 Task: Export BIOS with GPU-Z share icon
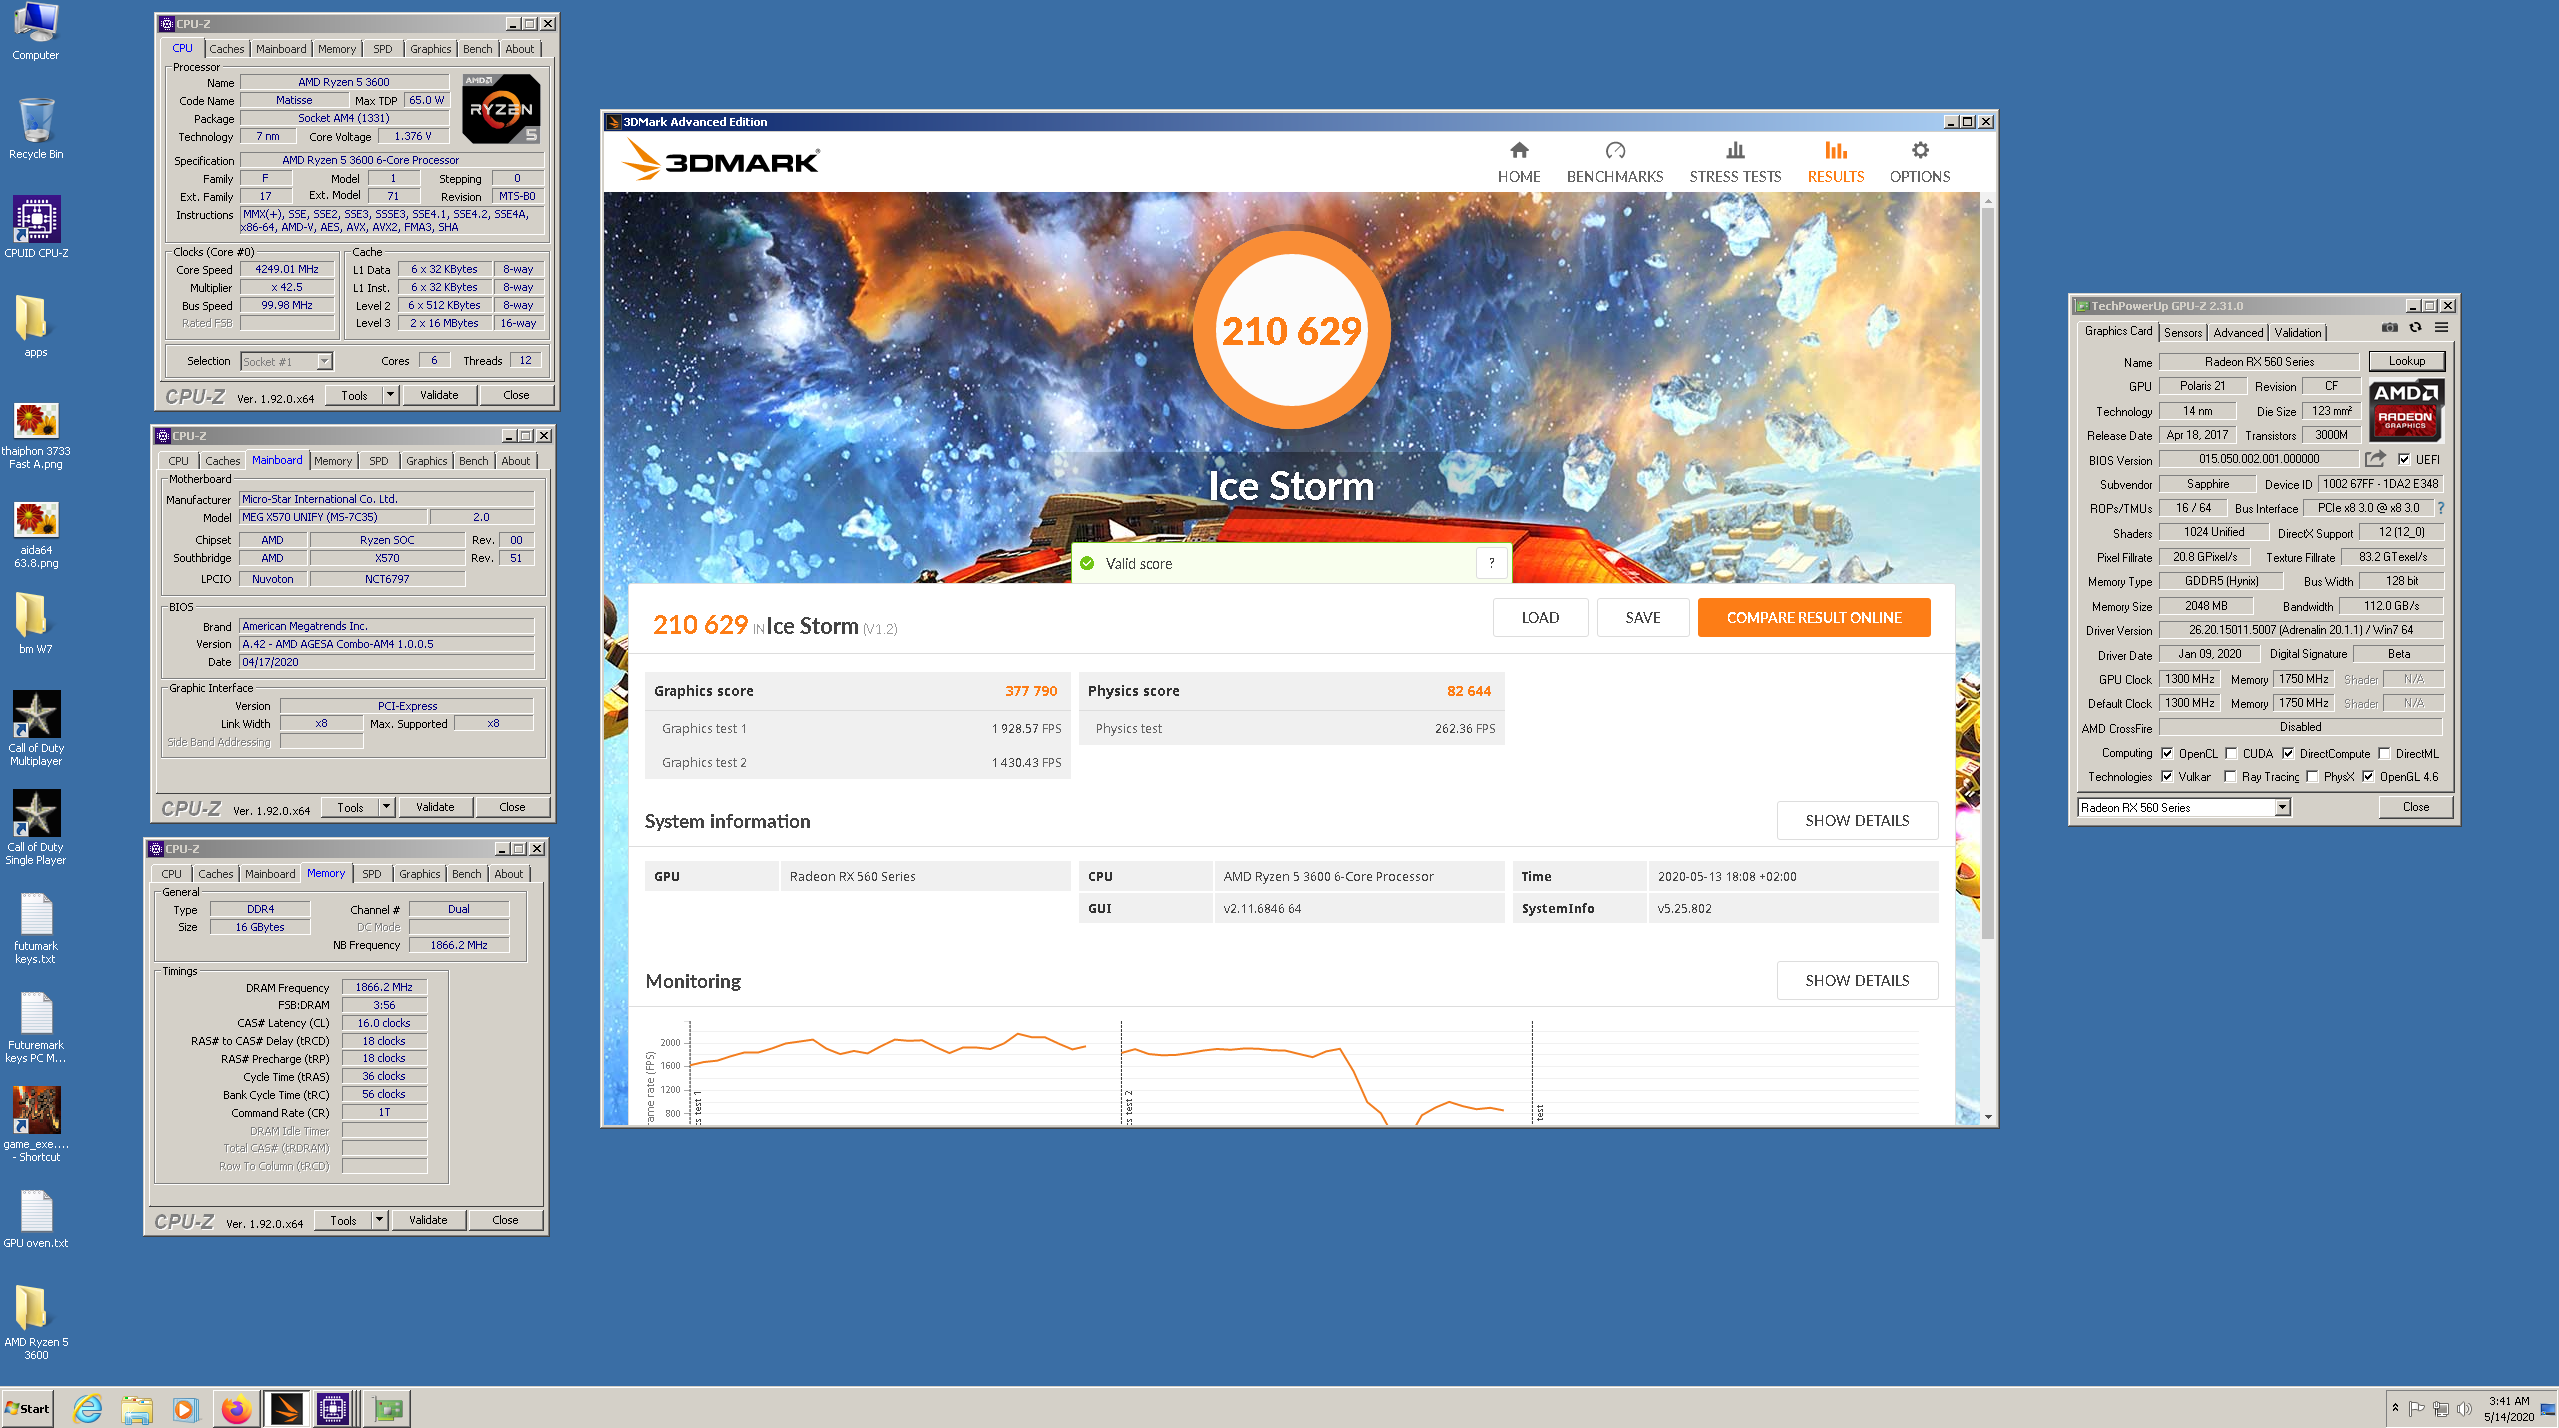pyautogui.click(x=2375, y=459)
